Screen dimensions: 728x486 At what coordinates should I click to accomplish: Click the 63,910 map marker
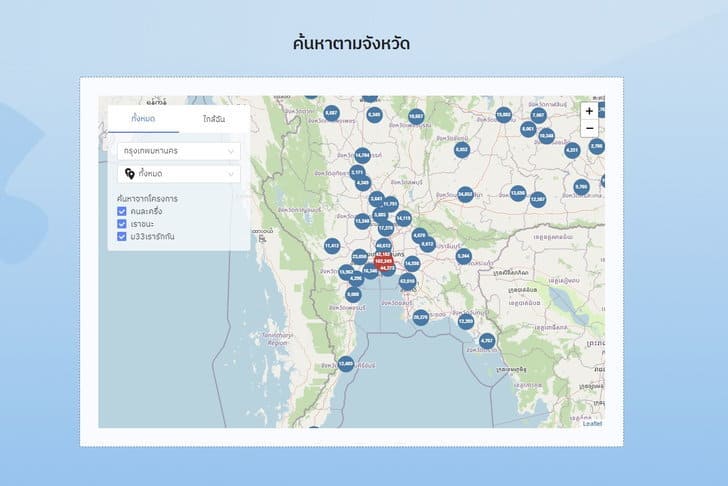407,281
